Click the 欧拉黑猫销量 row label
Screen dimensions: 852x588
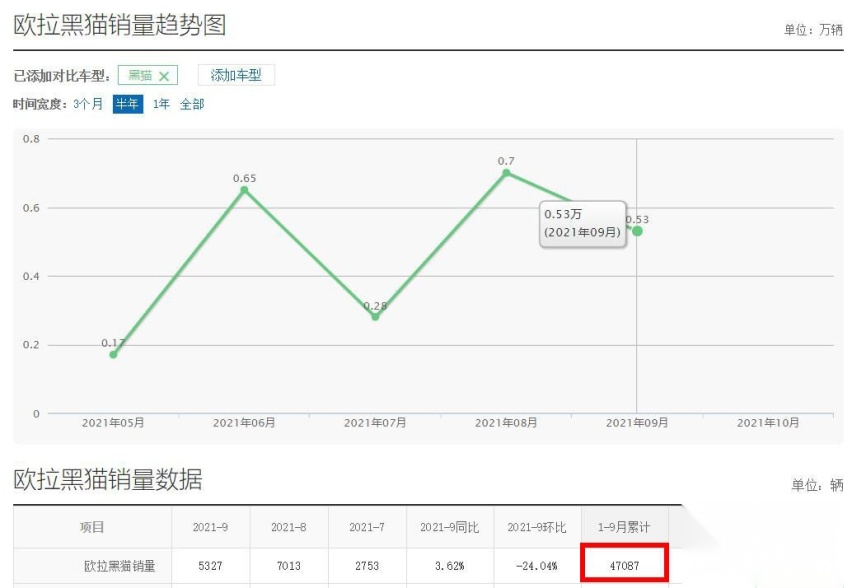click(120, 566)
